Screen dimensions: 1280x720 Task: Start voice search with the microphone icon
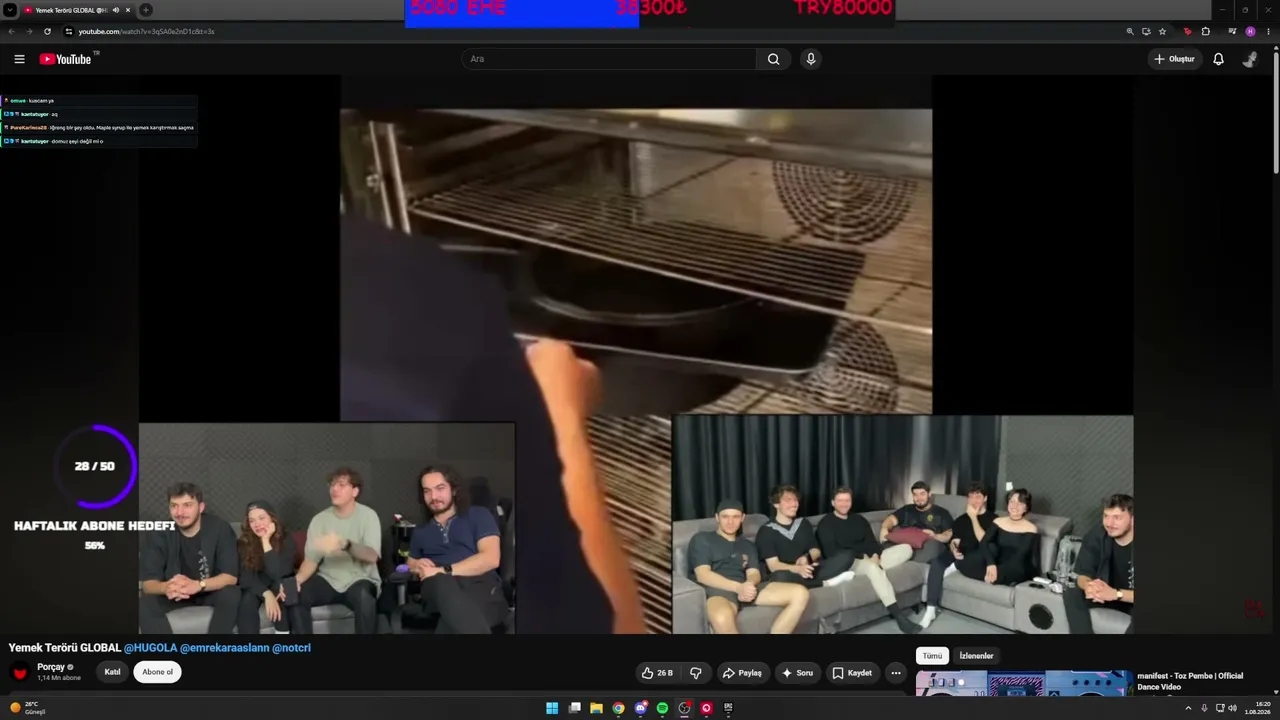pyautogui.click(x=811, y=59)
